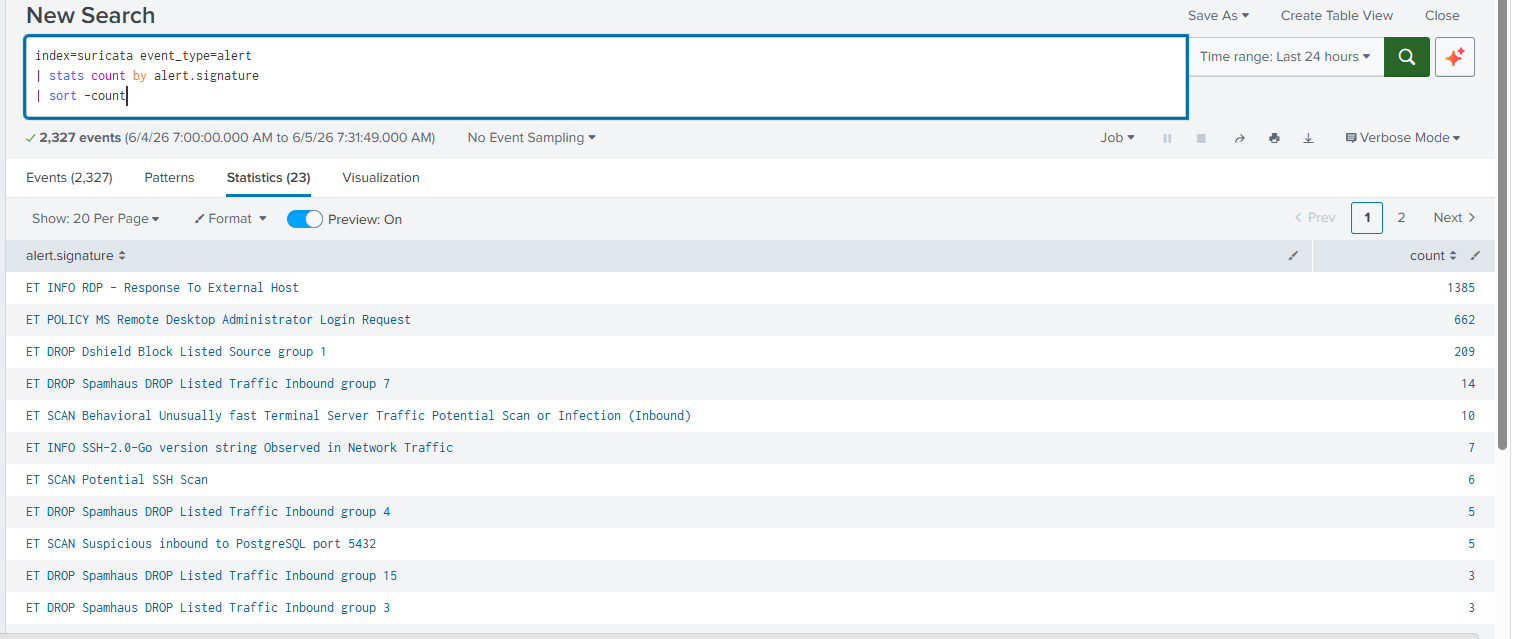Open the Job menu
Image resolution: width=1514 pixels, height=639 pixels.
1117,138
